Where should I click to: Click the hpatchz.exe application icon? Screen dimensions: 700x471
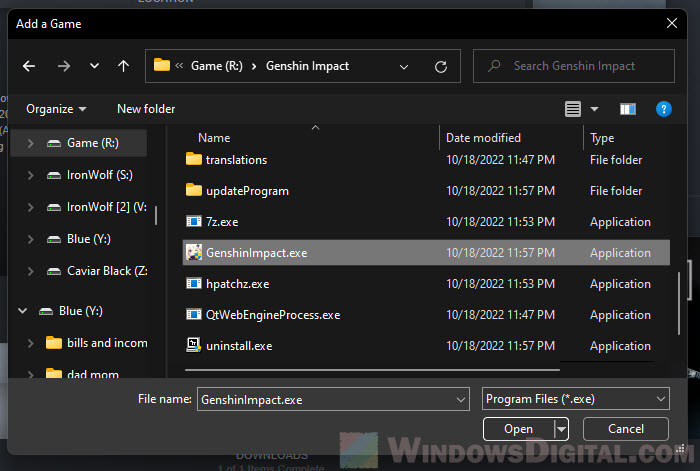pos(194,283)
